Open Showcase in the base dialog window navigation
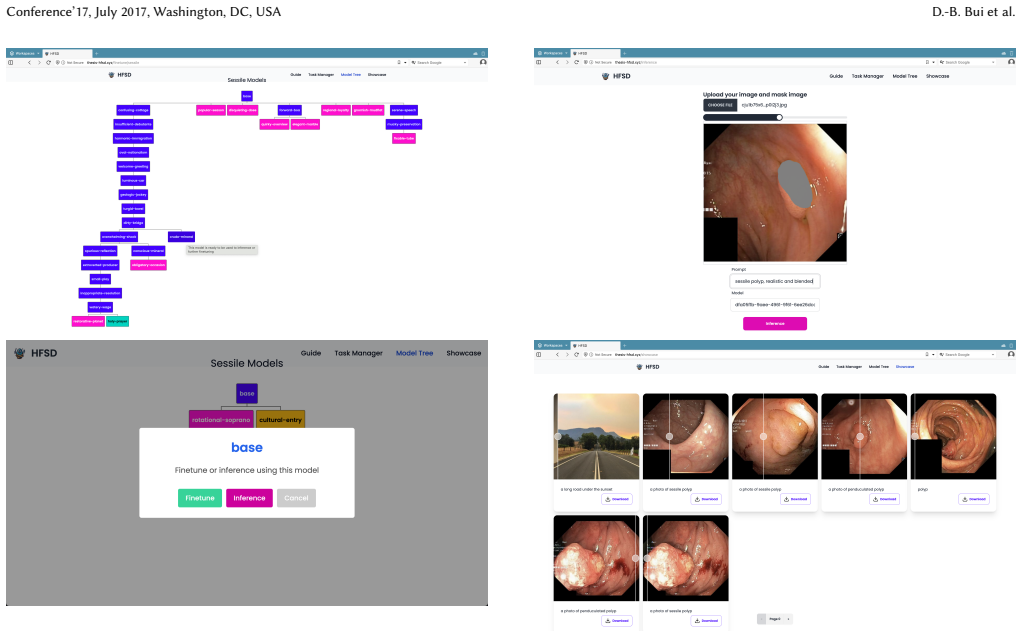Screen dimensions: 1022x631 tap(463, 353)
